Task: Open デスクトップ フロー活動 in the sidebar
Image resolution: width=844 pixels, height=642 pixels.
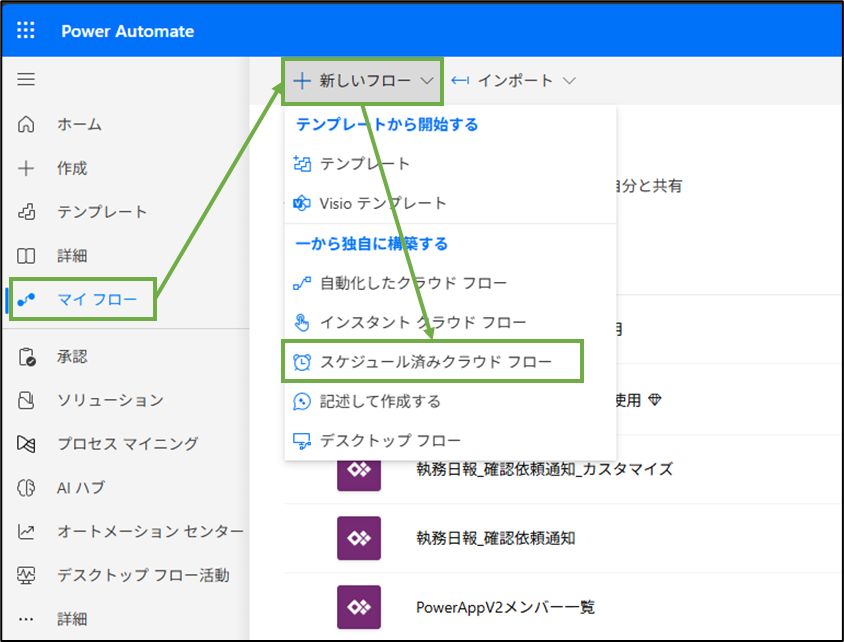Action: coord(143,575)
